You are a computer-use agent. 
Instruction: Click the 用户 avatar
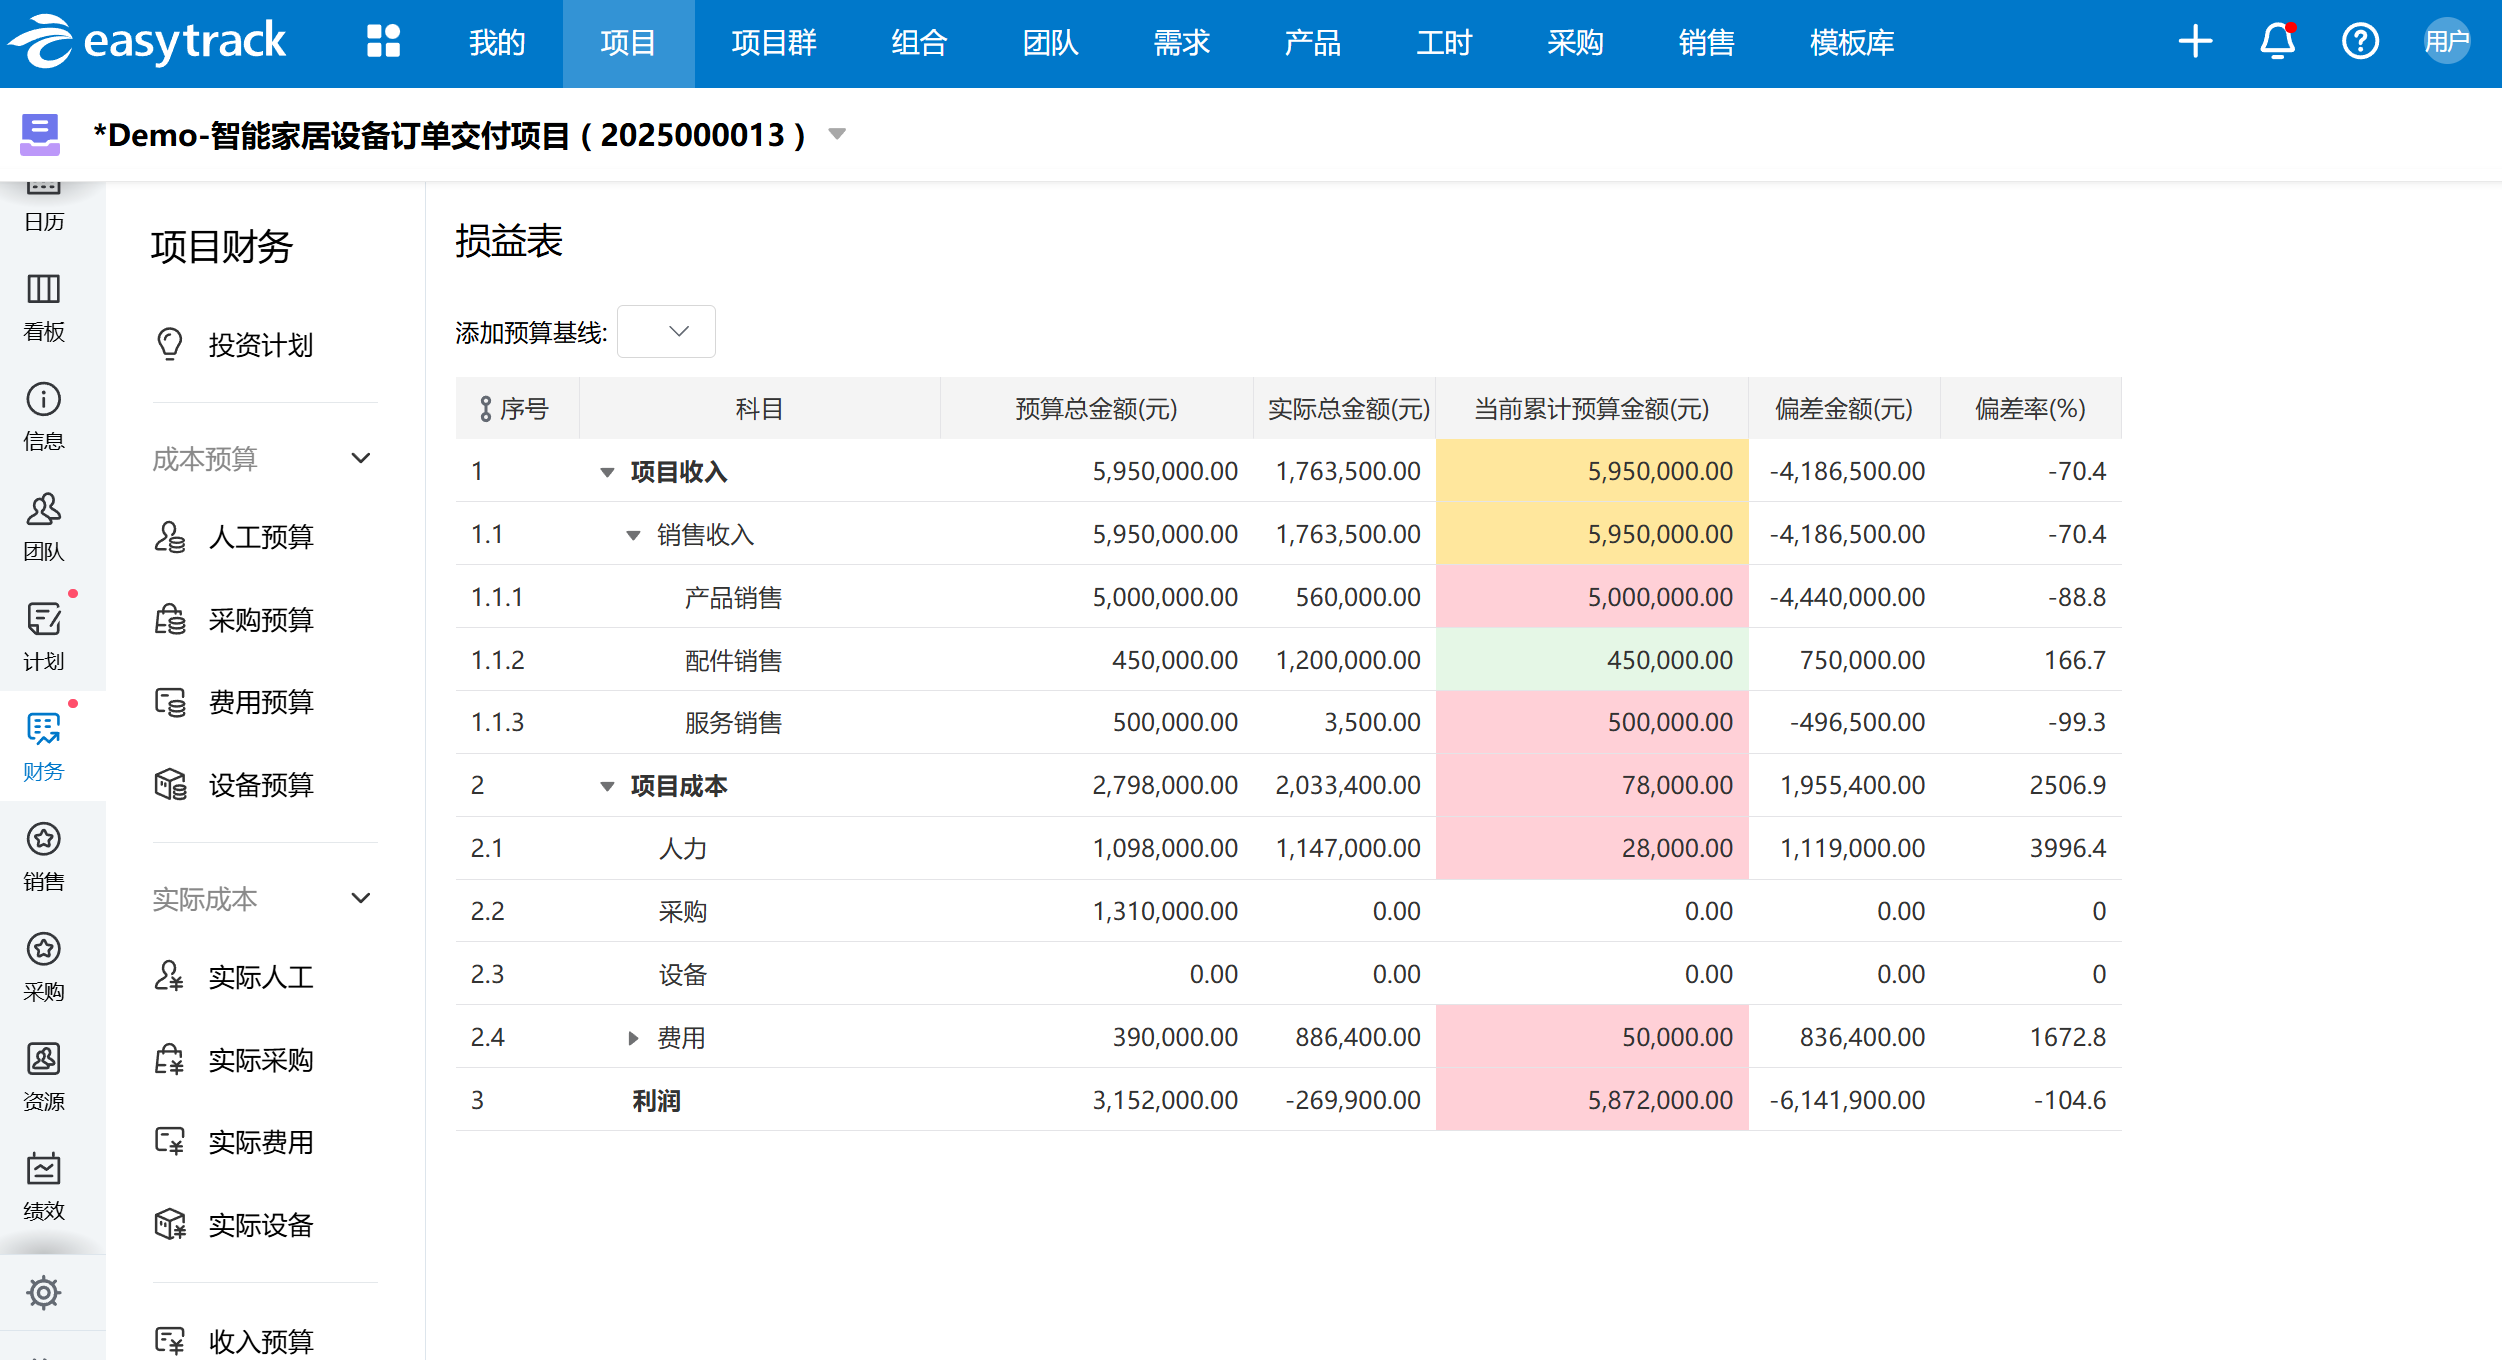(2446, 42)
